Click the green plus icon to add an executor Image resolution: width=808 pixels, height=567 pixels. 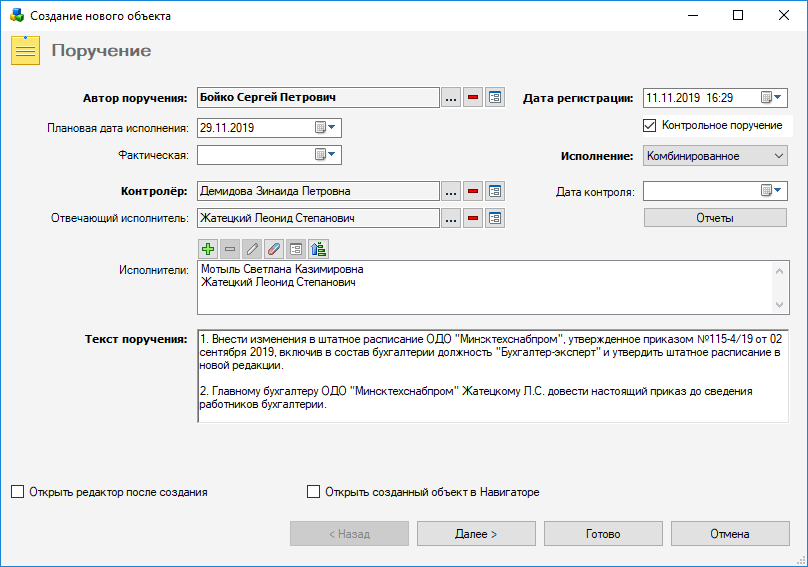[208, 249]
